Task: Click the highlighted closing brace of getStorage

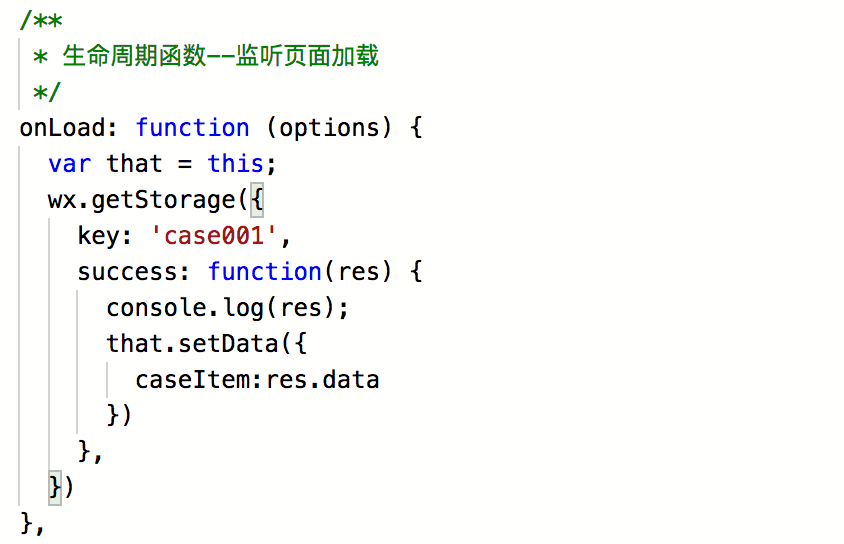Action: pyautogui.click(x=55, y=487)
